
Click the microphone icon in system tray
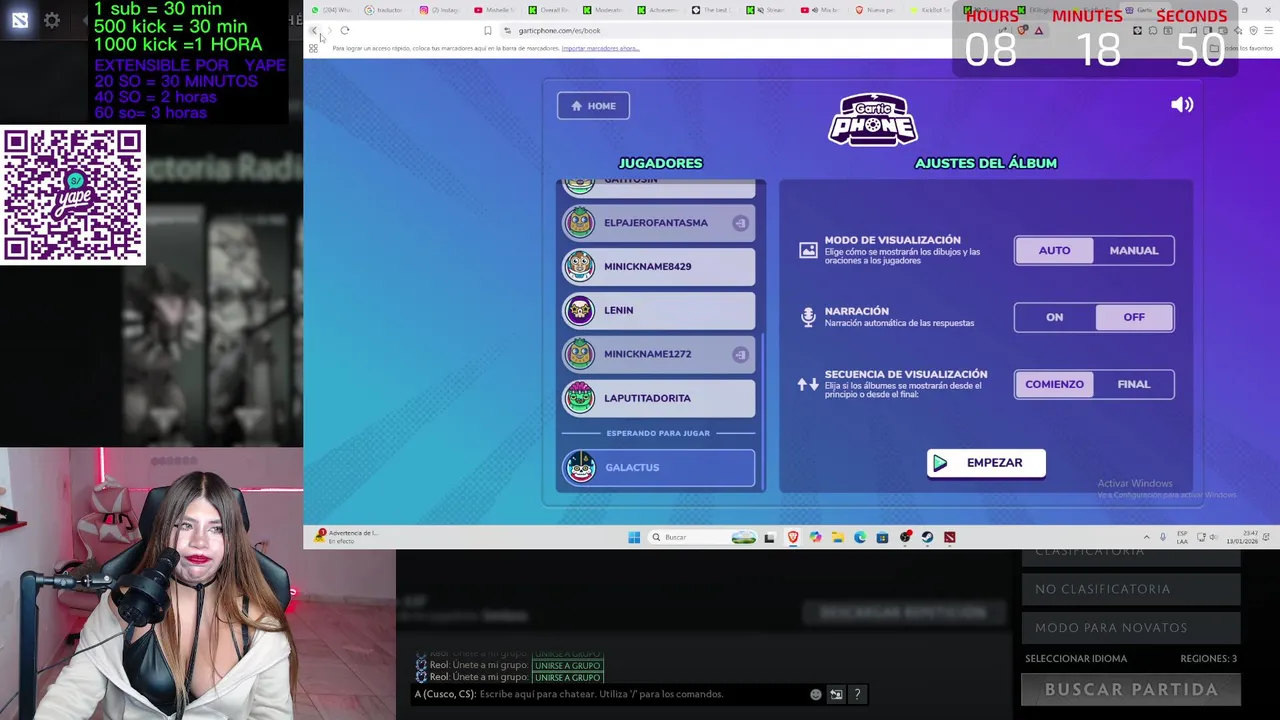1162,538
